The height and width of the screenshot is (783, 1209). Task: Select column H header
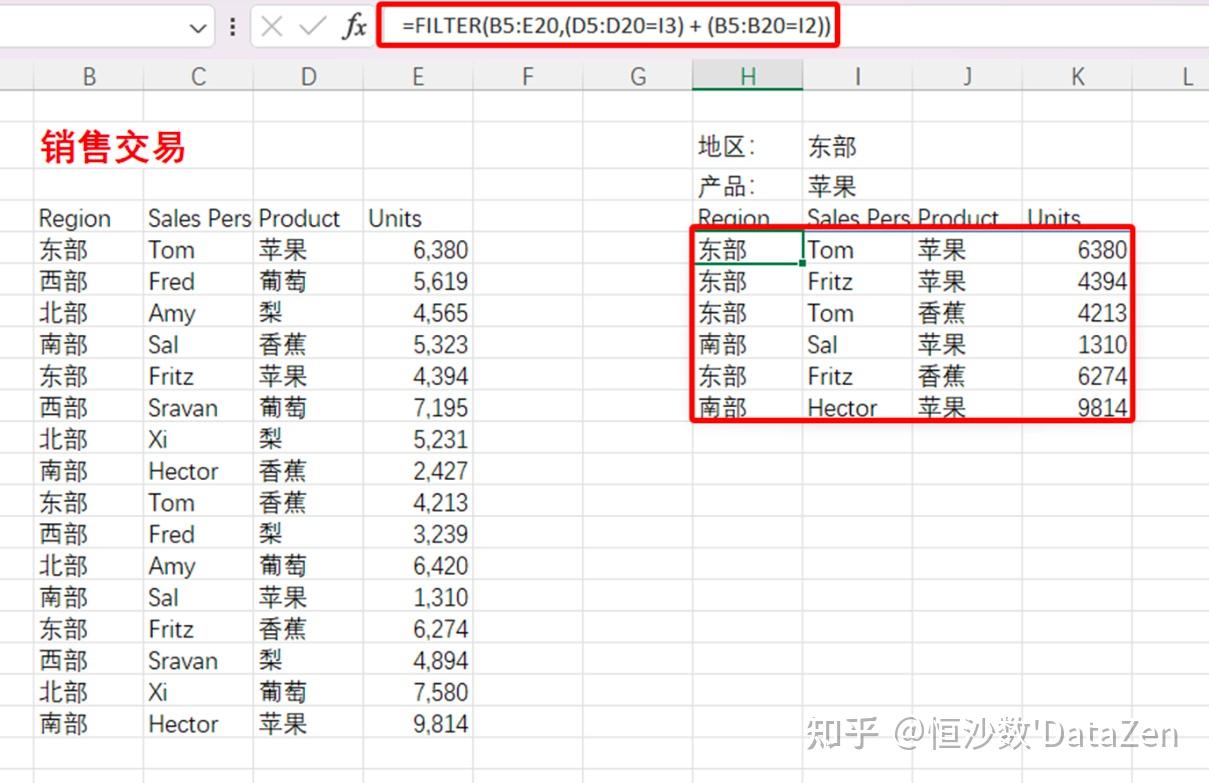747,76
